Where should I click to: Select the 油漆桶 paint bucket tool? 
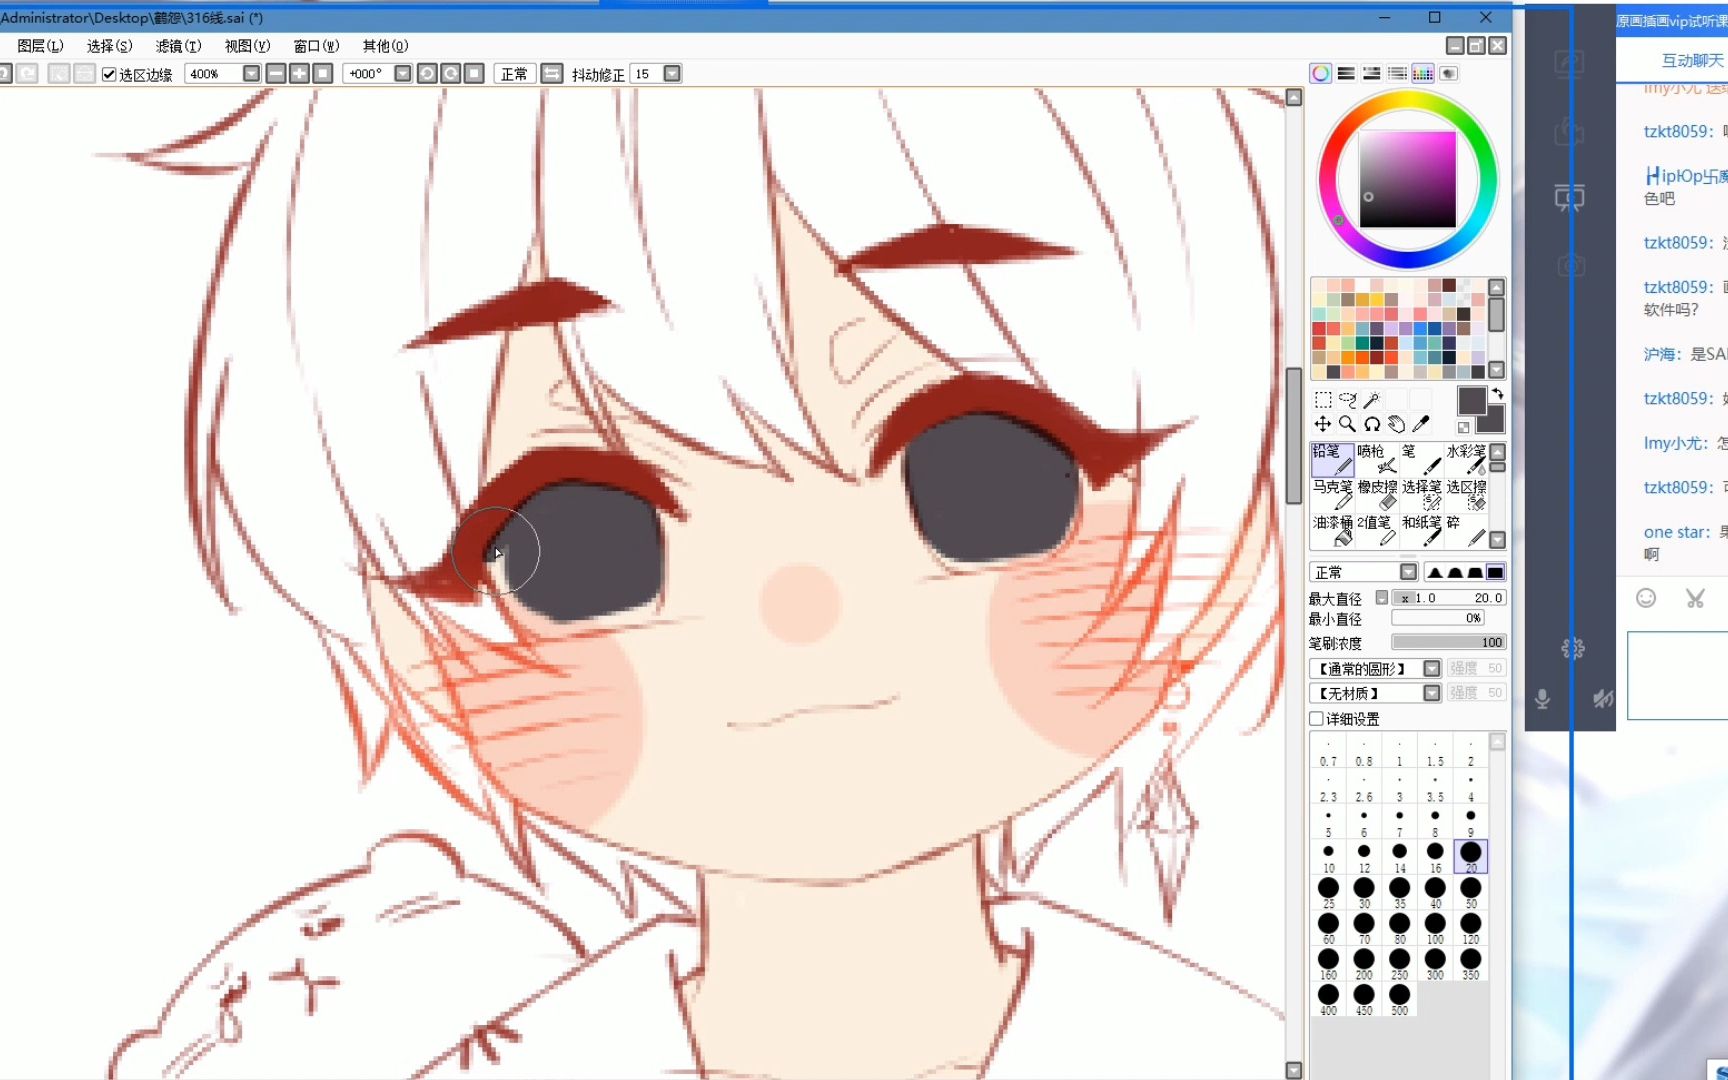[x=1332, y=531]
